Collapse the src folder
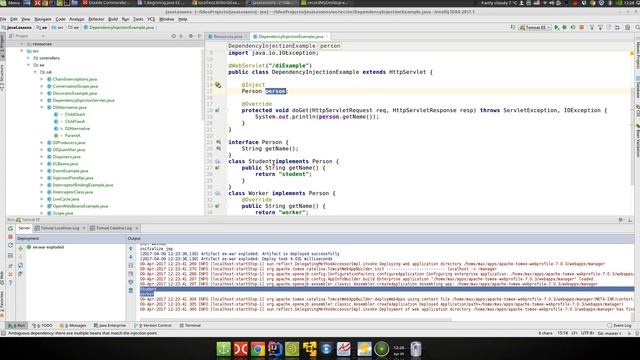This screenshot has width=640, height=360. coord(22,51)
